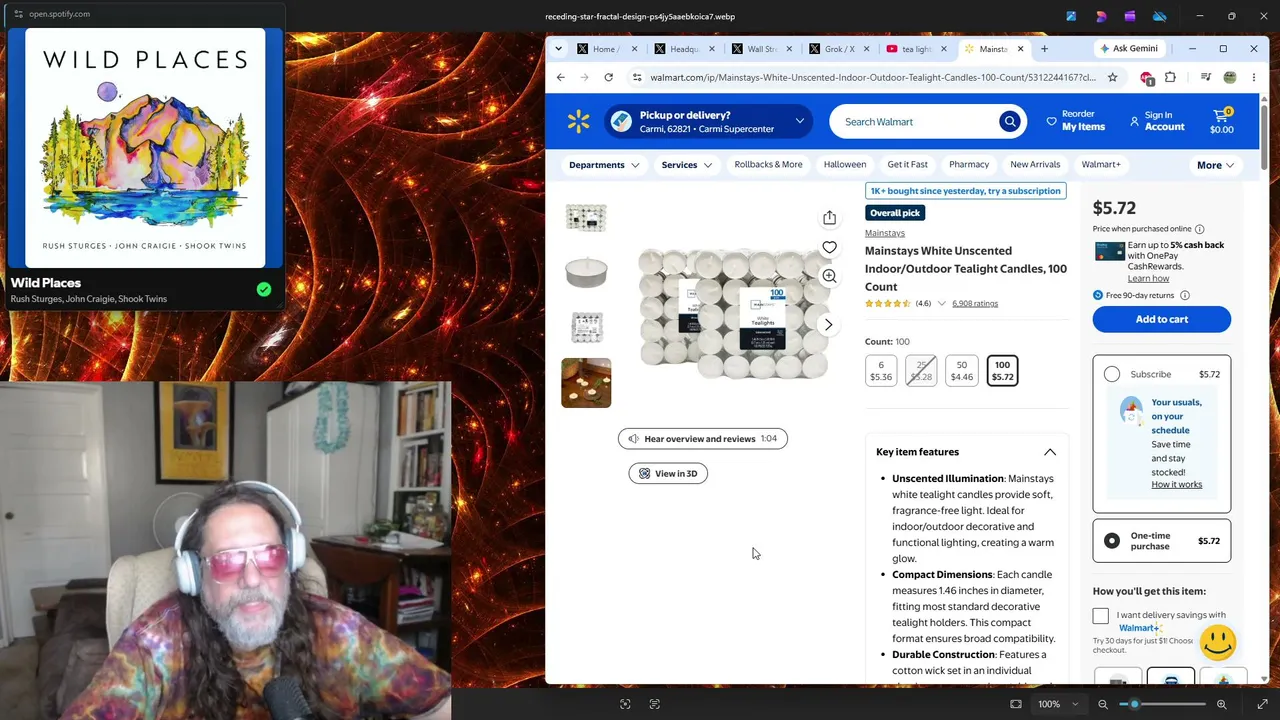Zoom out in the image viewer

1103,704
